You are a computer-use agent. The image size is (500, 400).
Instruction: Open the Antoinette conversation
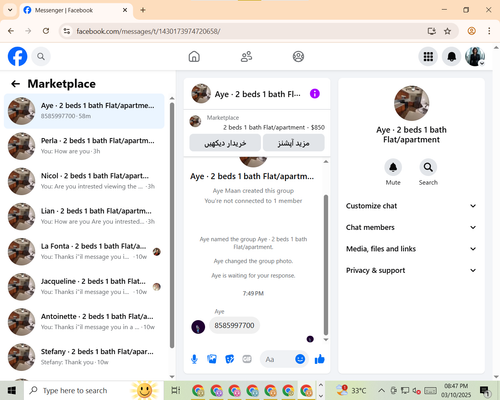tap(84, 322)
